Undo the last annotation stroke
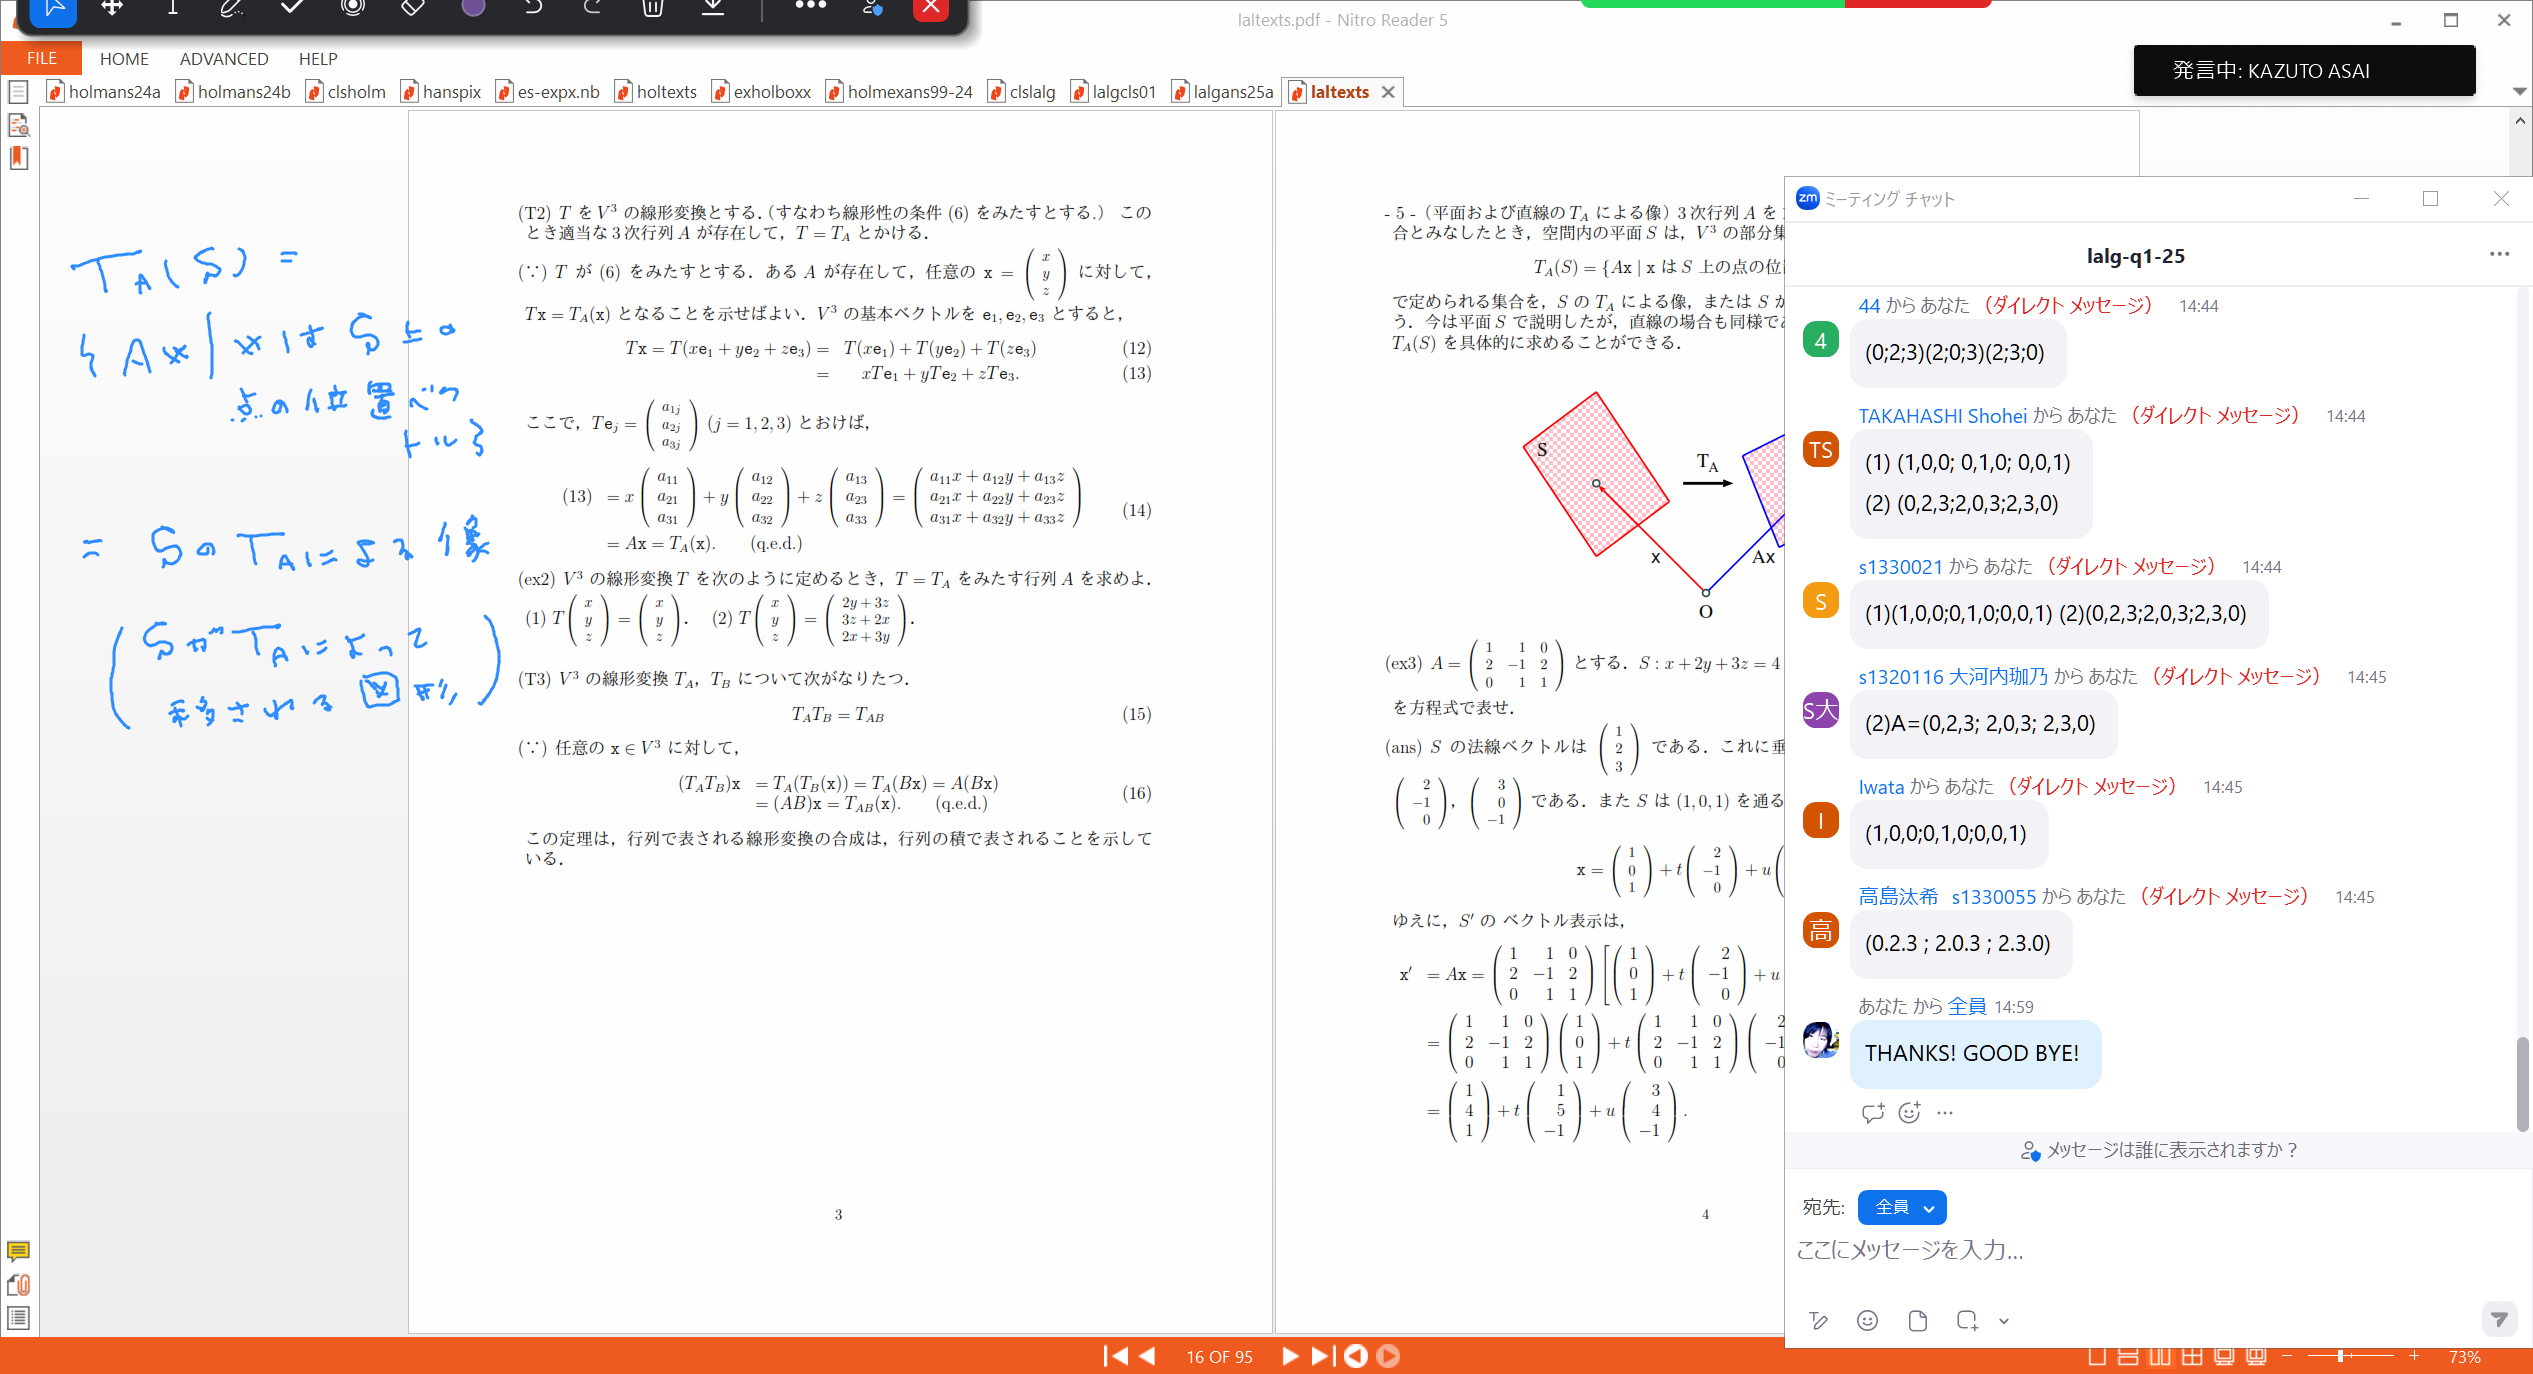This screenshot has width=2533, height=1374. pos(533,8)
